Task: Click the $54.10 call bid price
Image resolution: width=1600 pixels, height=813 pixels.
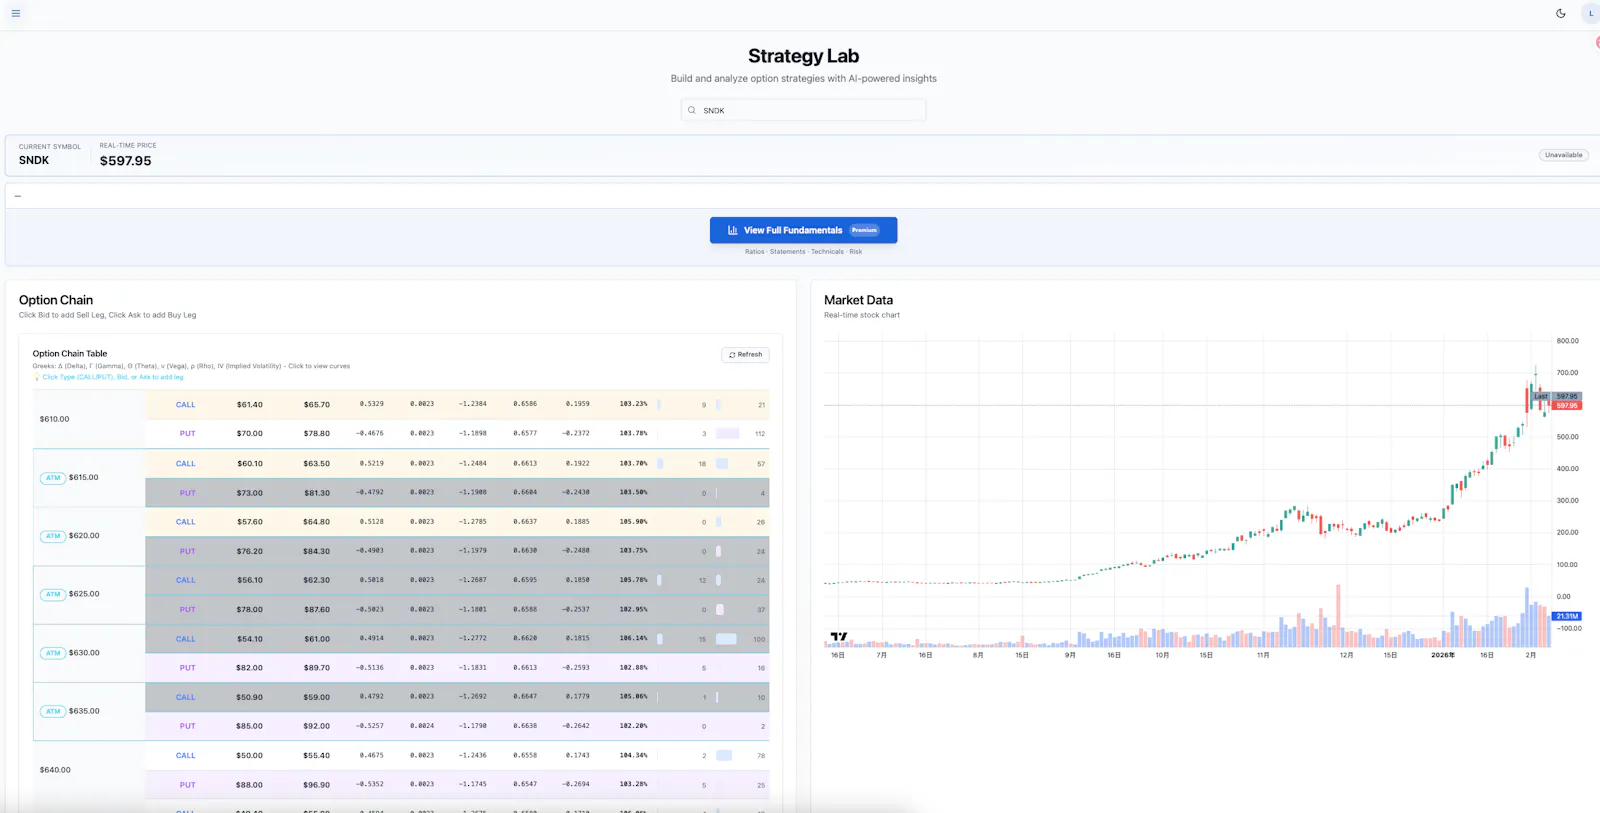Action: click(x=249, y=639)
